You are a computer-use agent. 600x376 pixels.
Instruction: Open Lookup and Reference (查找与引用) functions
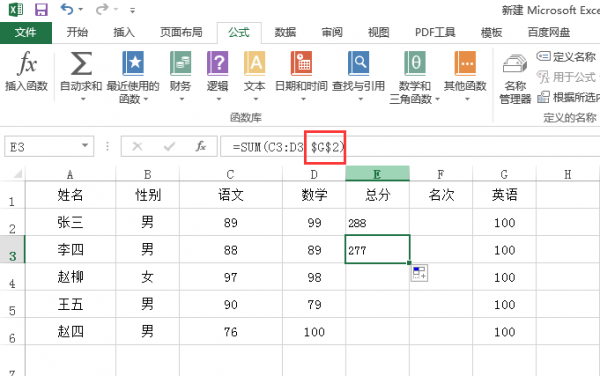pyautogui.click(x=359, y=63)
